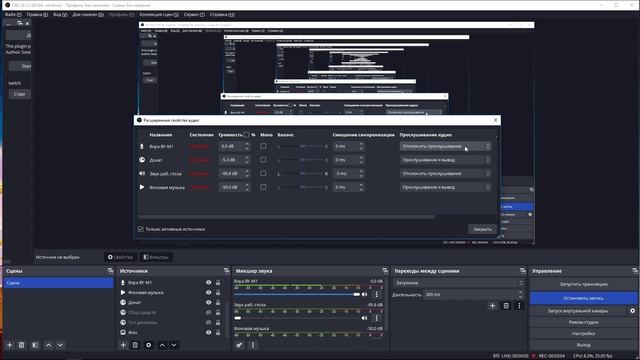
Task: Open audio monitoring dropdown for Boya BY-M1
Action: pos(445,146)
